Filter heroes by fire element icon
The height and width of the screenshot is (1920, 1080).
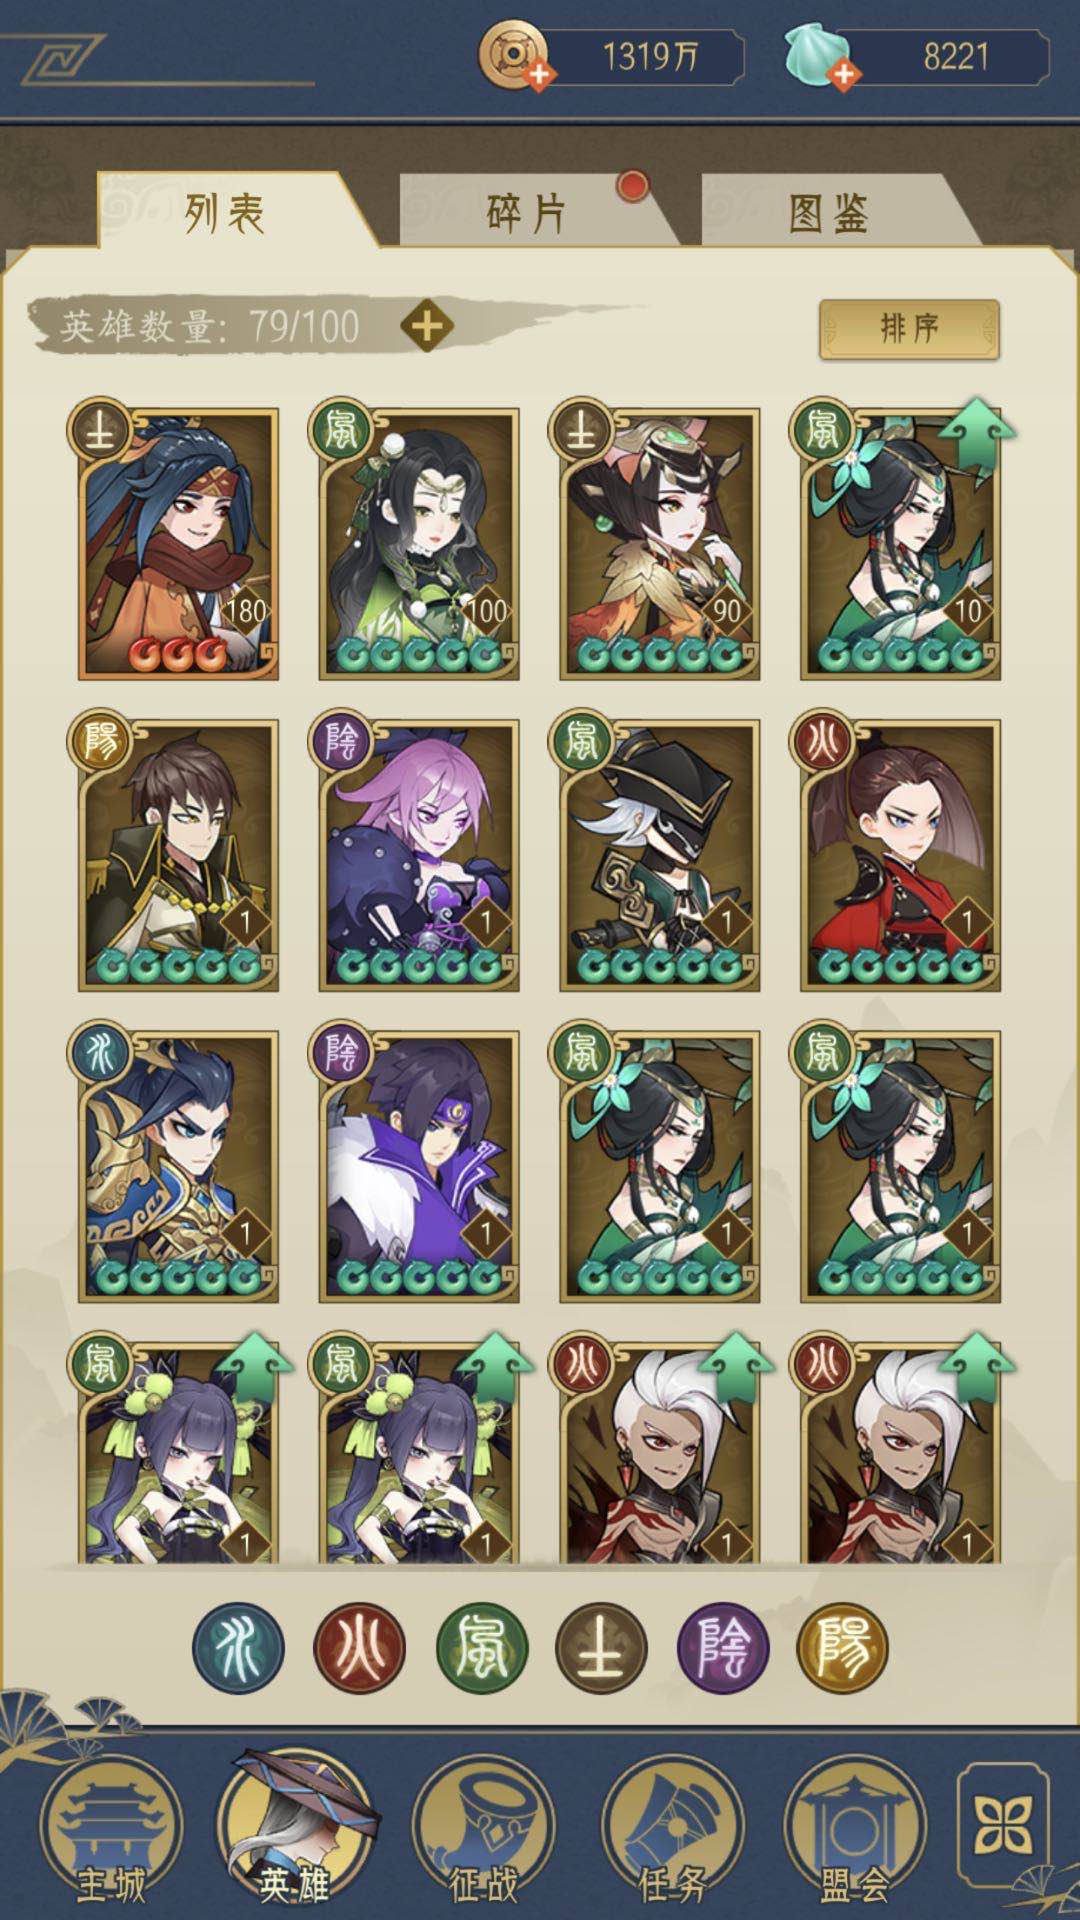pyautogui.click(x=359, y=1649)
